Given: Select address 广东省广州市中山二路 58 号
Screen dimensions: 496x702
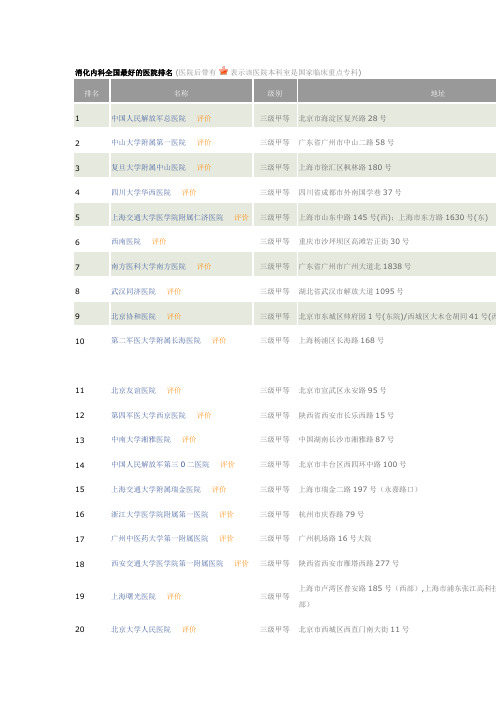Looking at the screenshot, I should 346,142.
